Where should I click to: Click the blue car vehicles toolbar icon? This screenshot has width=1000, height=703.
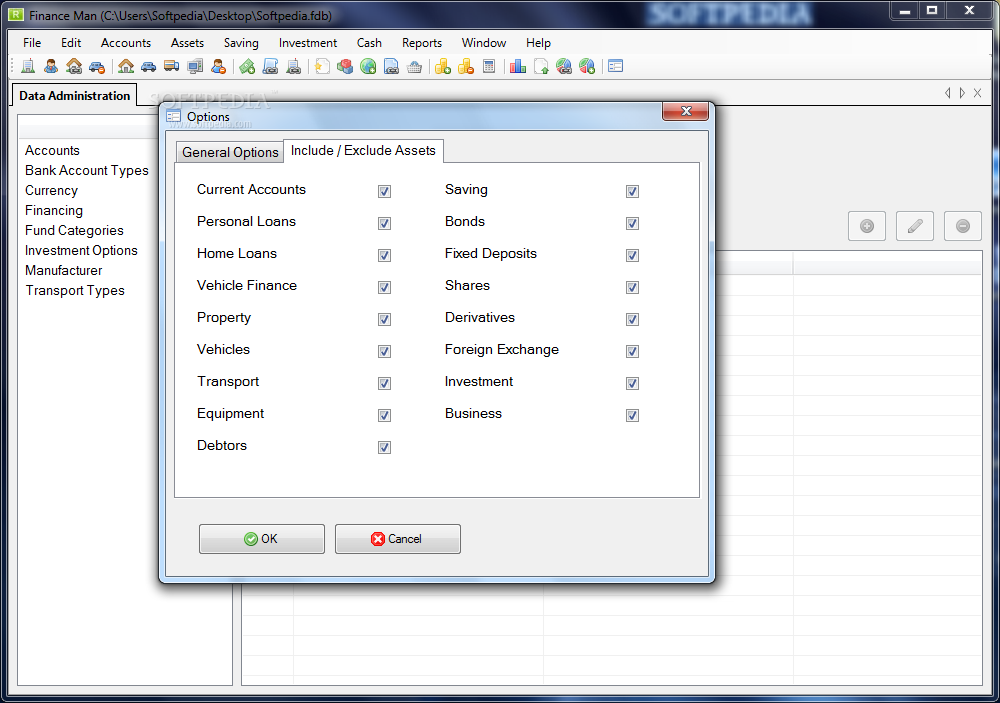pyautogui.click(x=149, y=66)
